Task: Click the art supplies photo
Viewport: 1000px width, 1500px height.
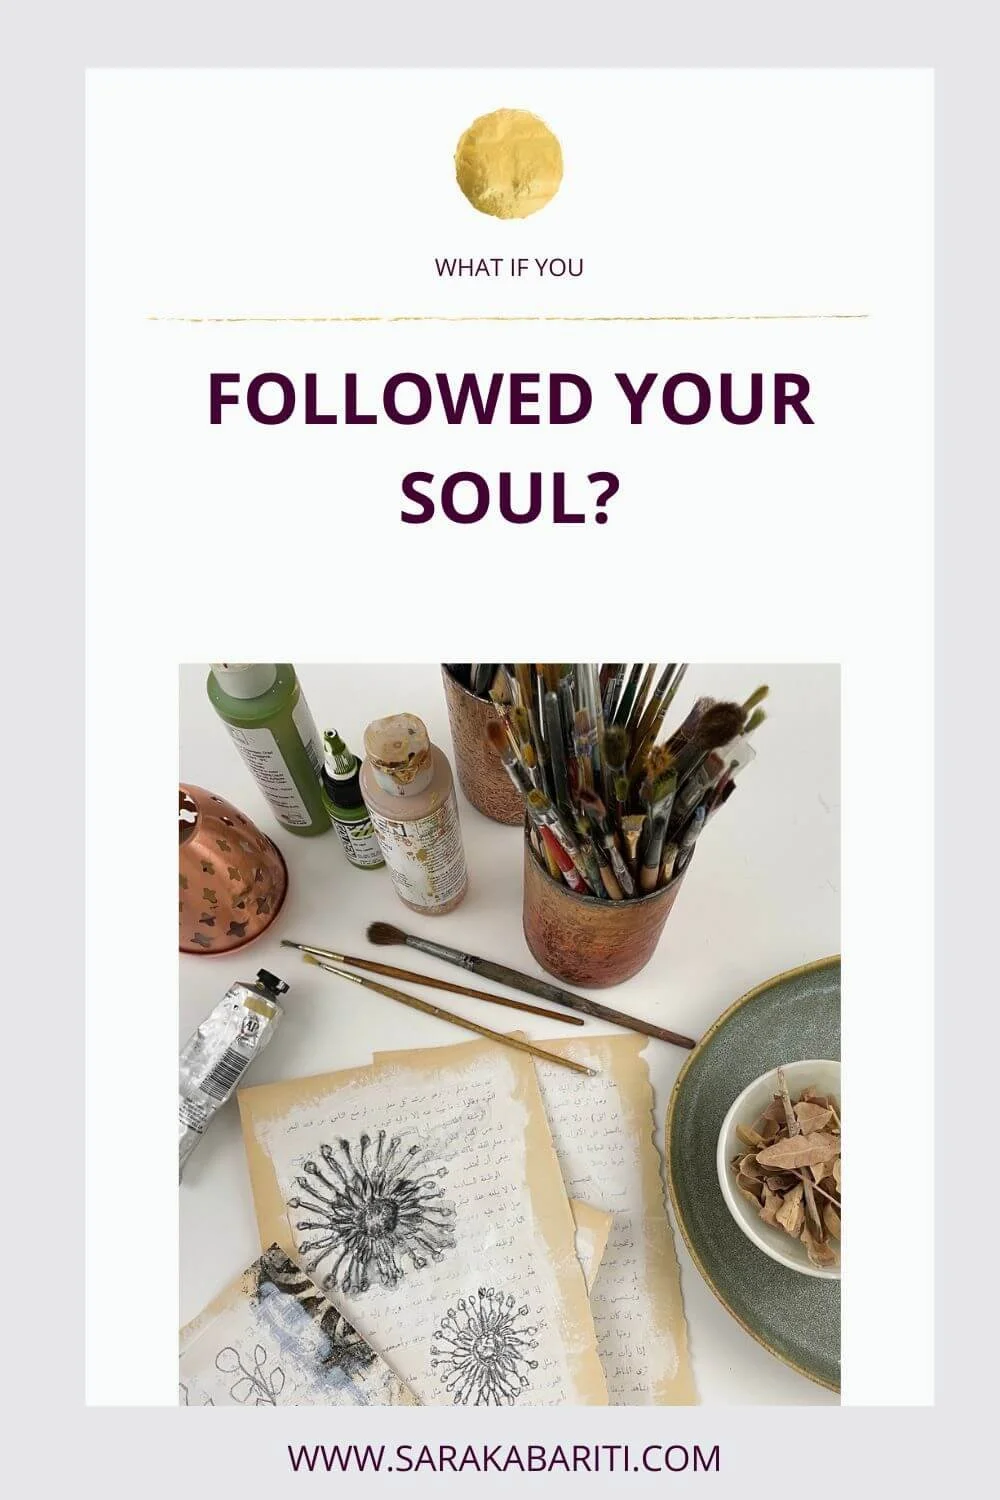Action: pos(510,1035)
